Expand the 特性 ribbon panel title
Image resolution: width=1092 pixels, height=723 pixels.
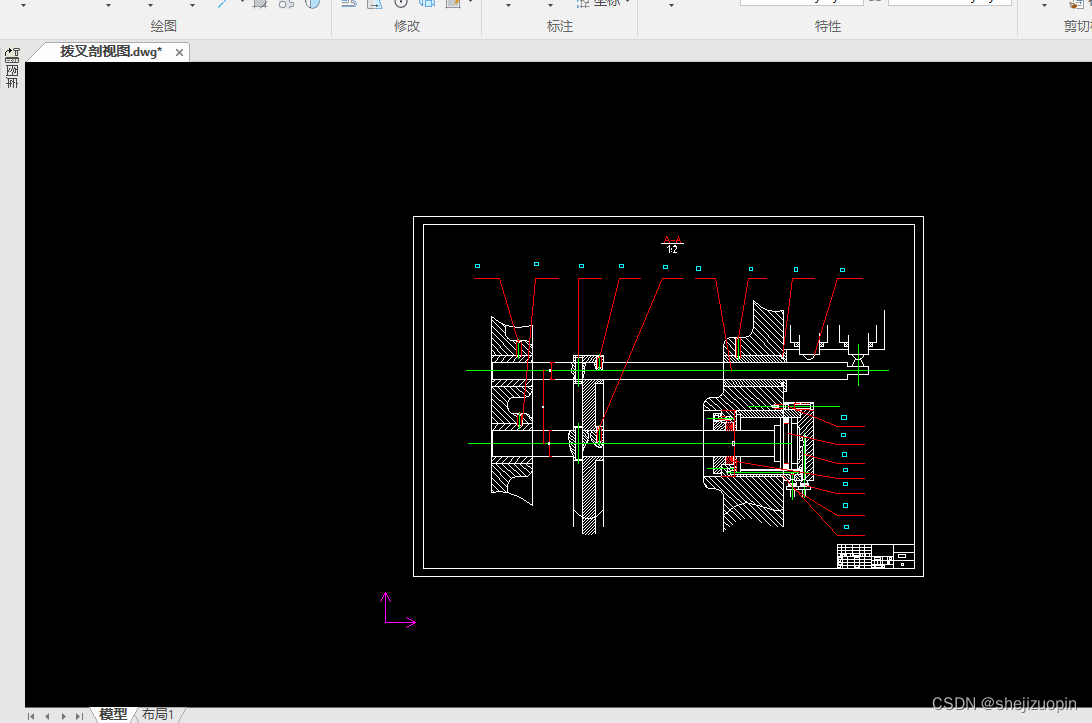(827, 26)
